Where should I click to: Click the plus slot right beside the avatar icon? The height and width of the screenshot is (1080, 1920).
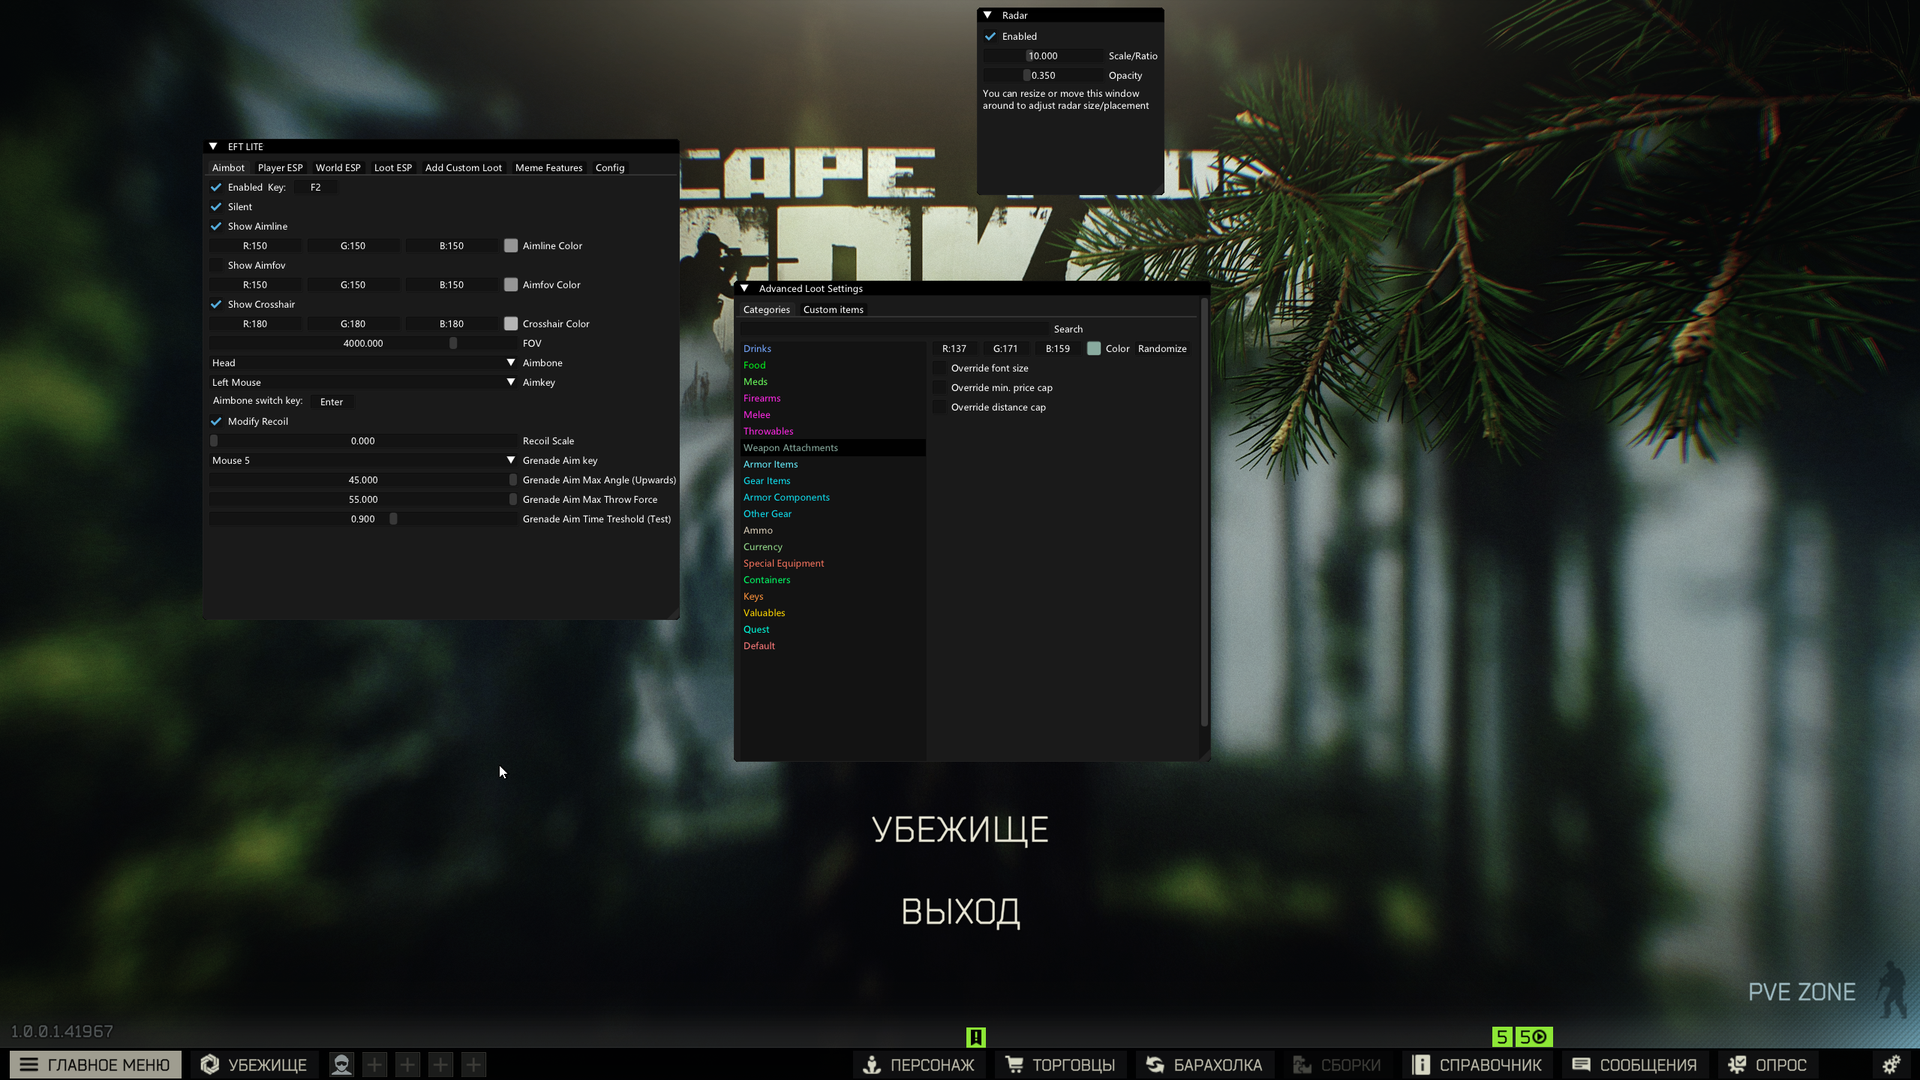click(374, 1065)
